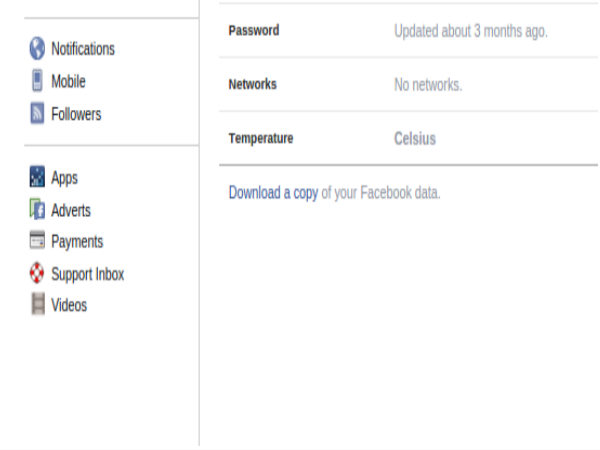Viewport: 600px width, 450px height.
Task: Click the Adverts icon in the sidebar
Action: click(x=37, y=210)
